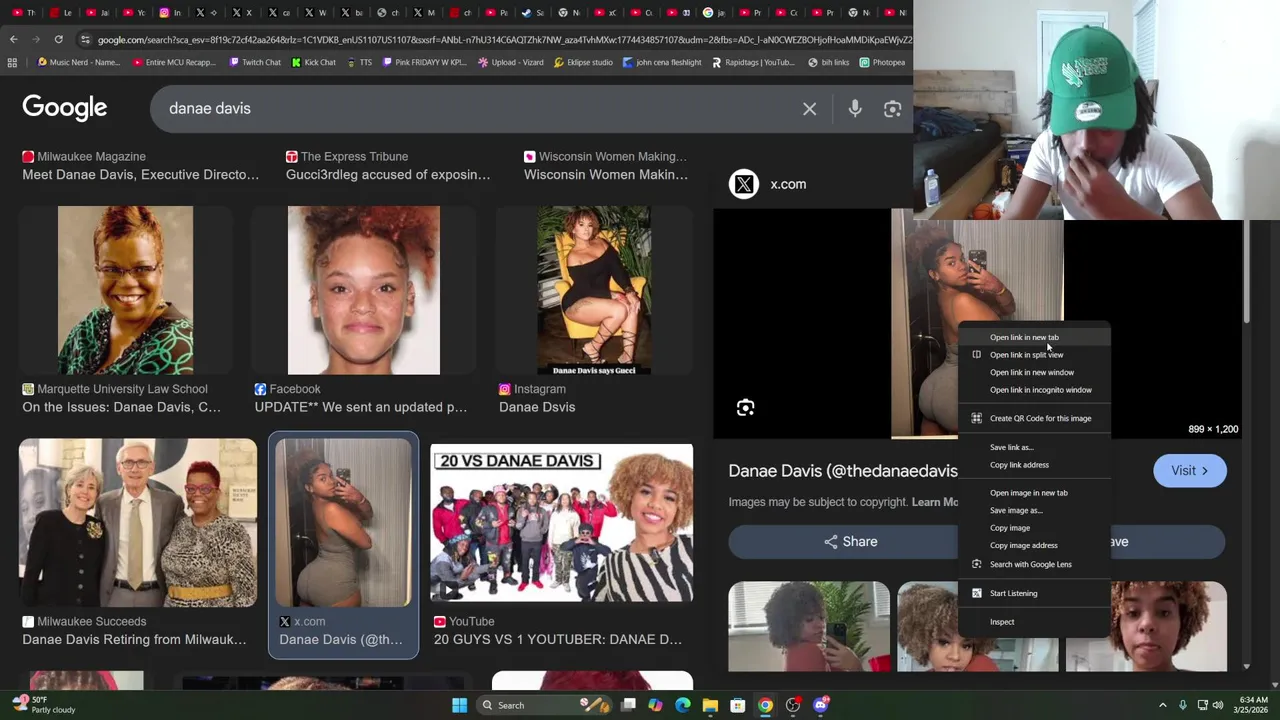The height and width of the screenshot is (720, 1280).
Task: Click the Visit button
Action: (1189, 471)
